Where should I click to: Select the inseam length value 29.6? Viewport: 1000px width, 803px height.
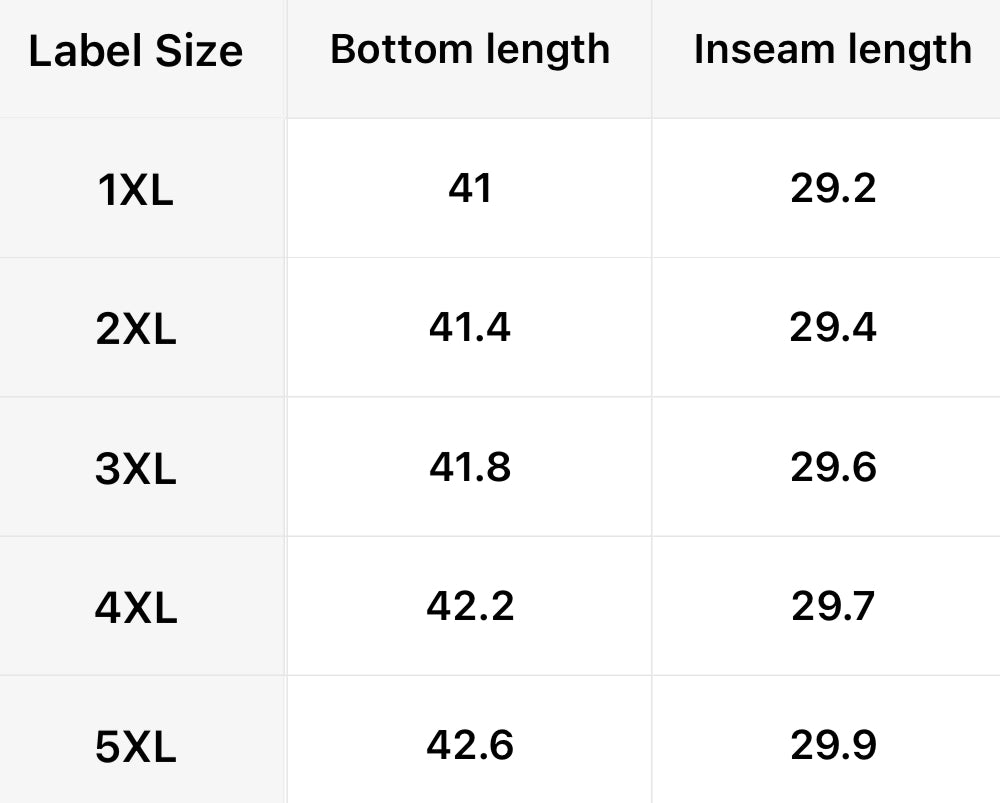click(832, 467)
